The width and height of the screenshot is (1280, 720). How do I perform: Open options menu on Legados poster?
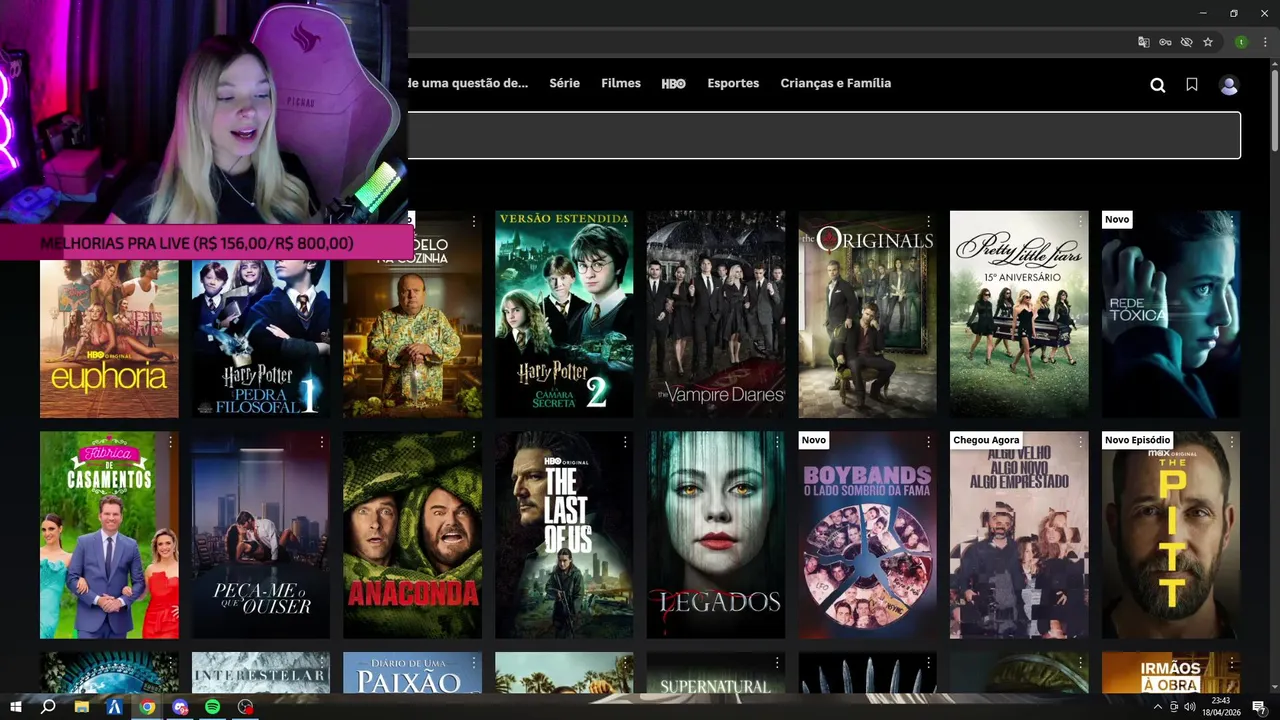point(777,442)
